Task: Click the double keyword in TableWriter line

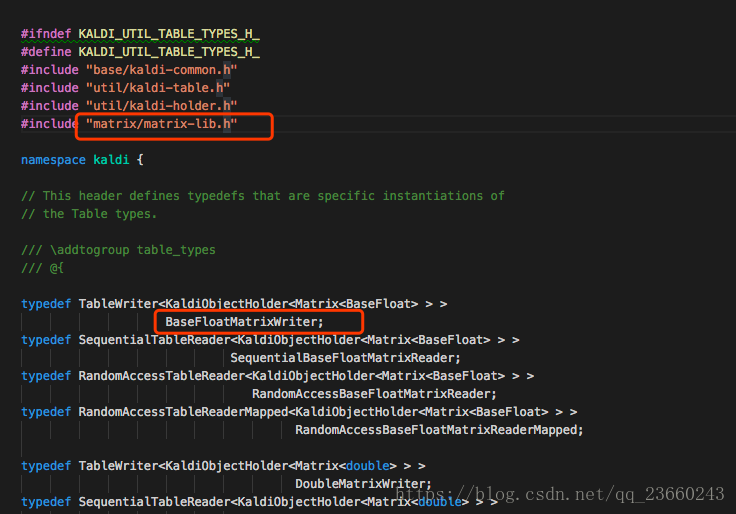Action: [x=368, y=466]
